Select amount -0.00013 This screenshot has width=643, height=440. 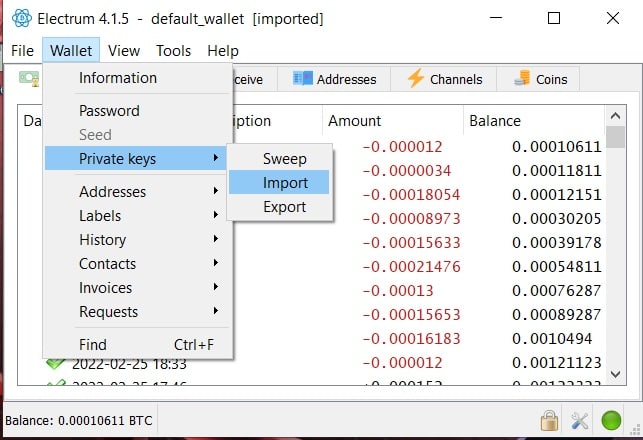(x=398, y=291)
